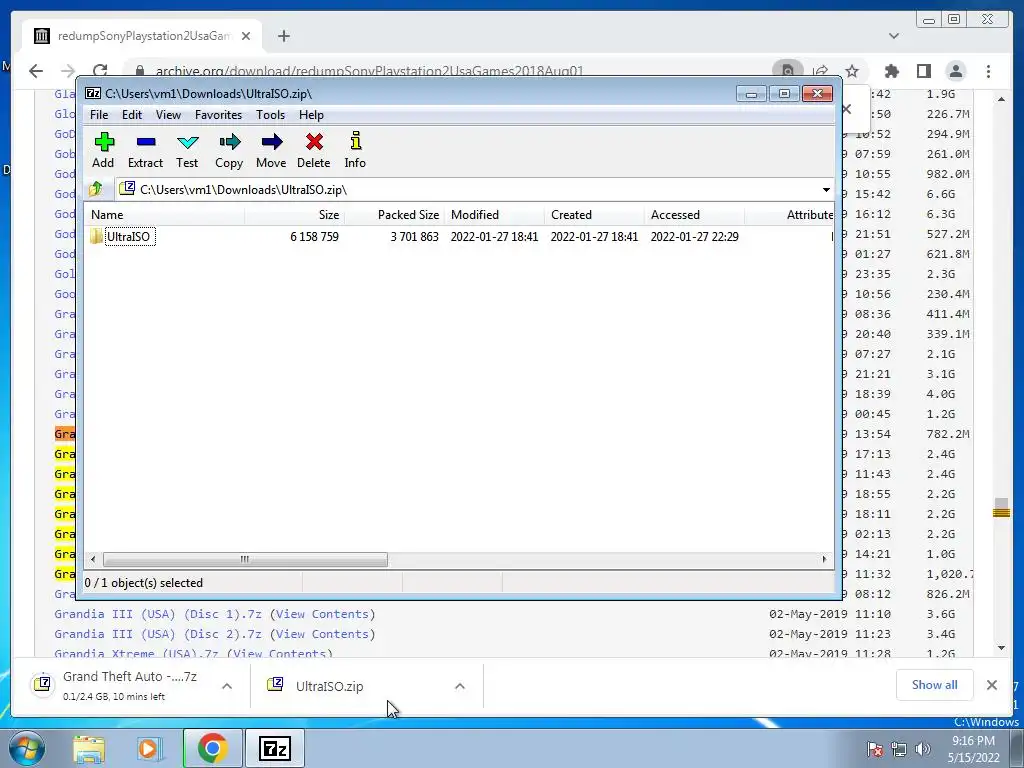Select the Copy toolbar icon
The width and height of the screenshot is (1024, 768).
(x=229, y=150)
